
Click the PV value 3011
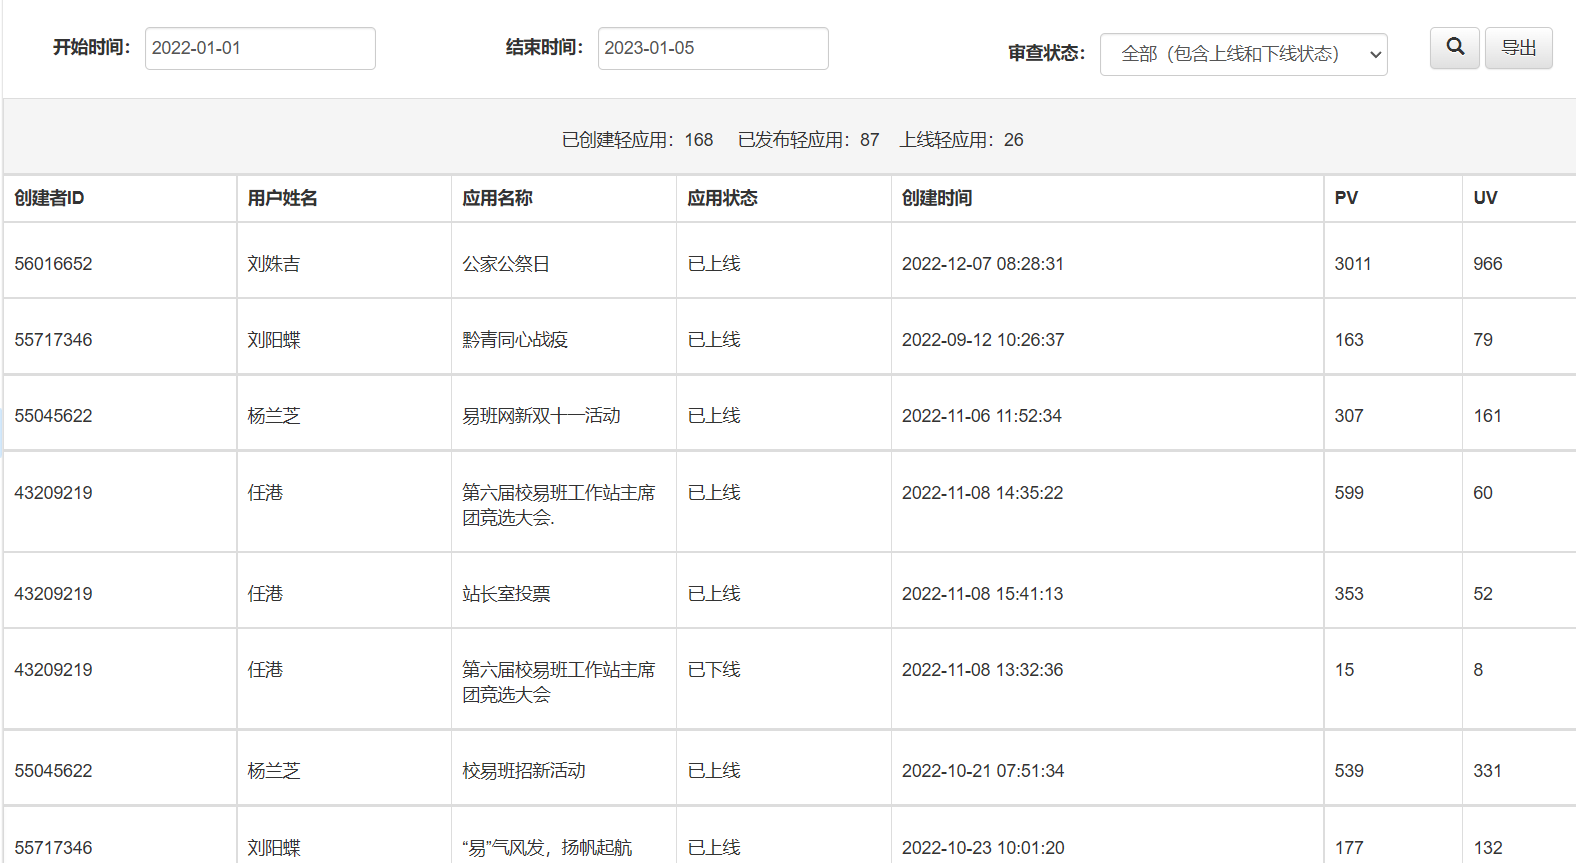pos(1353,264)
